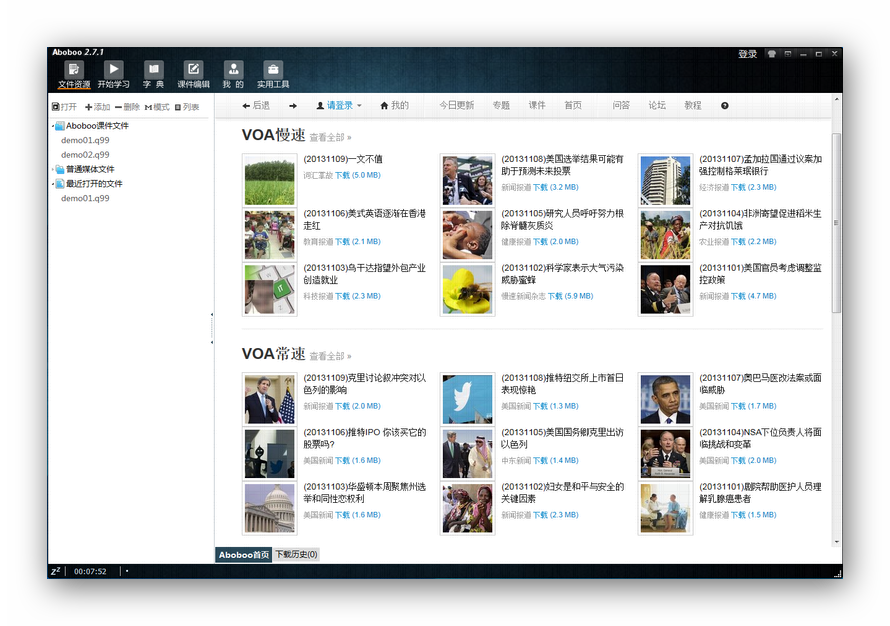Switch to the 下载历史(0) tab
890x626 pixels.
296,554
